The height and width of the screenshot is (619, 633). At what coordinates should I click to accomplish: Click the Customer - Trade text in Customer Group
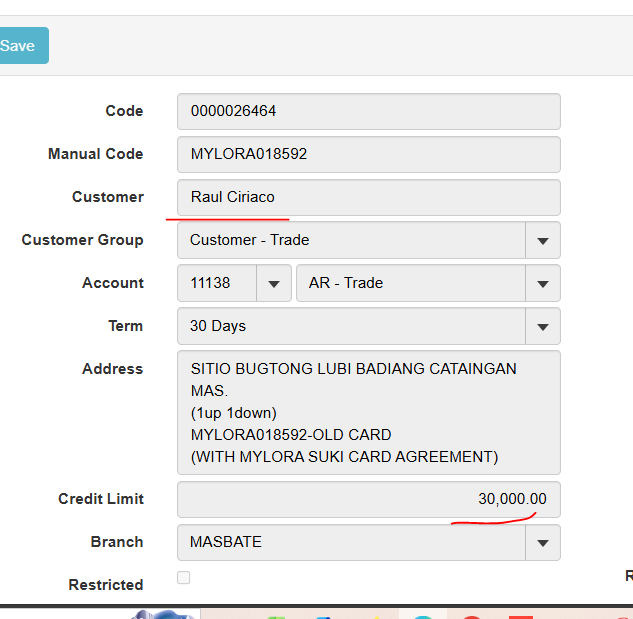pyautogui.click(x=250, y=240)
